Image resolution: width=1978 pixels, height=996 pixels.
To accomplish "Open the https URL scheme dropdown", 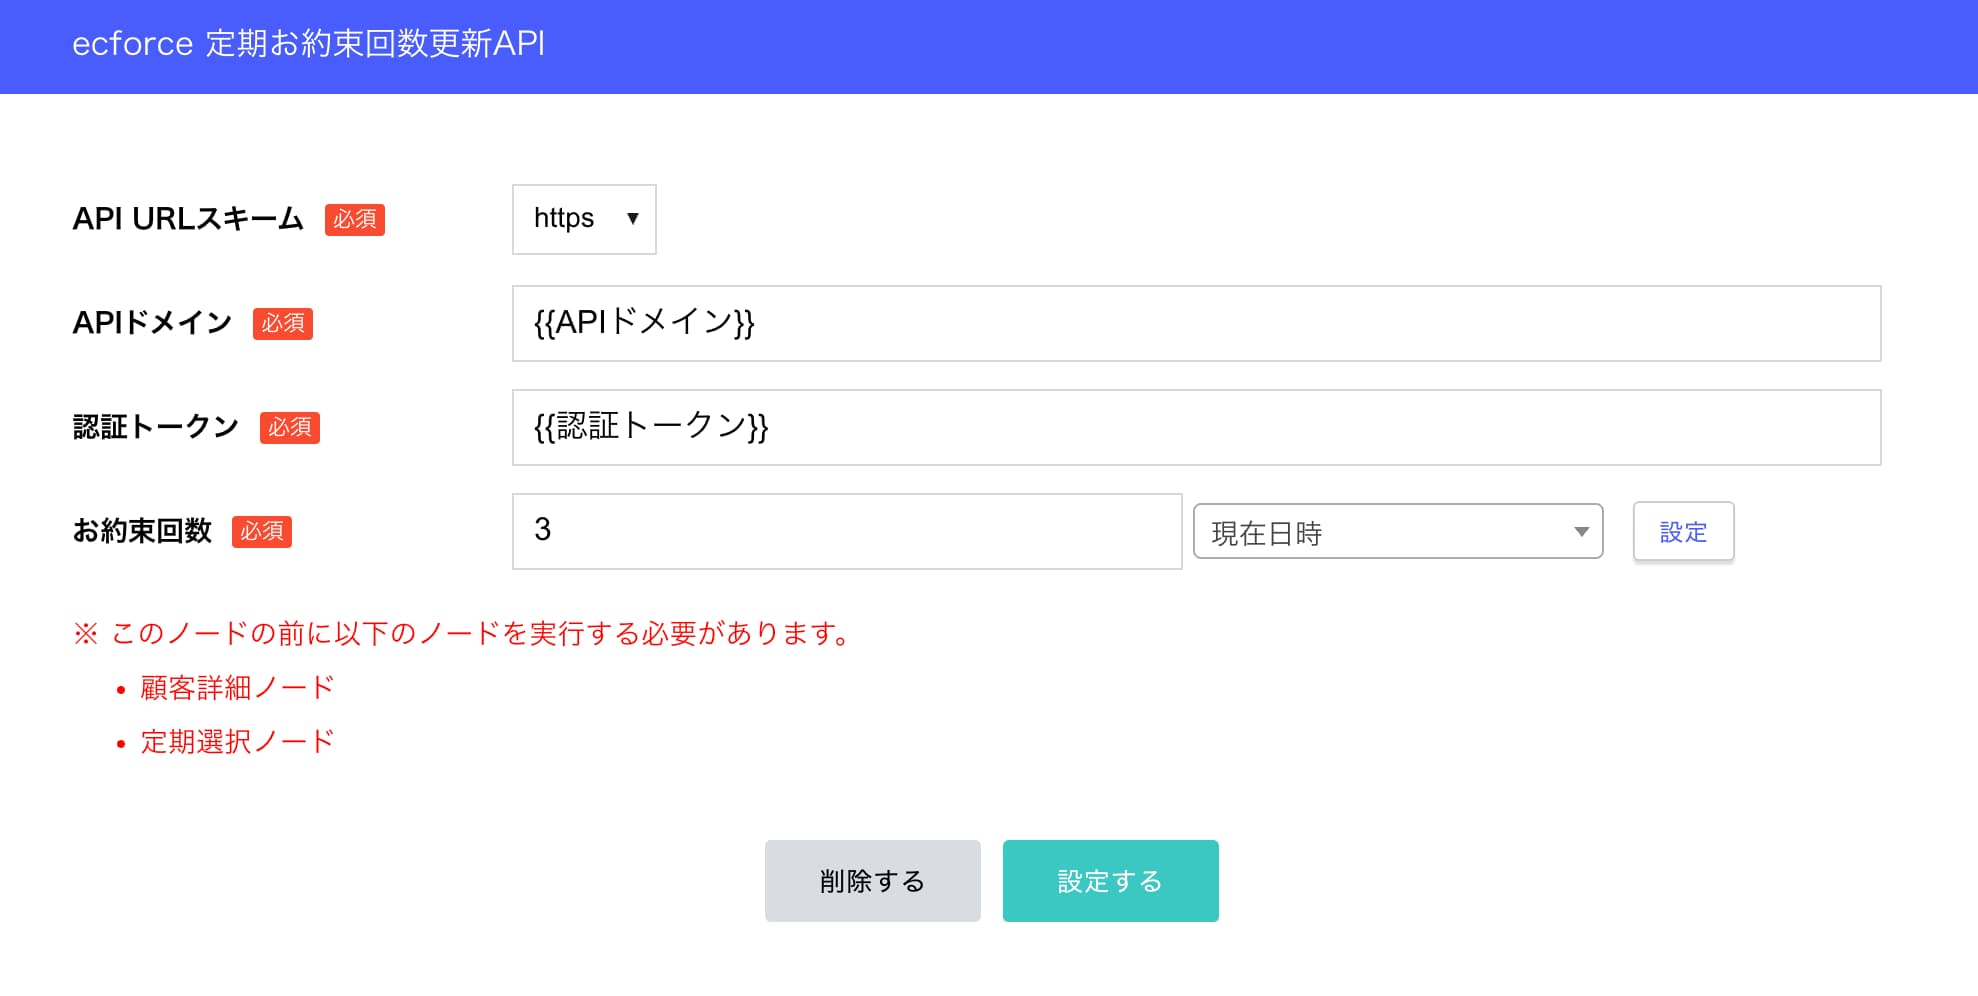I will pos(584,219).
